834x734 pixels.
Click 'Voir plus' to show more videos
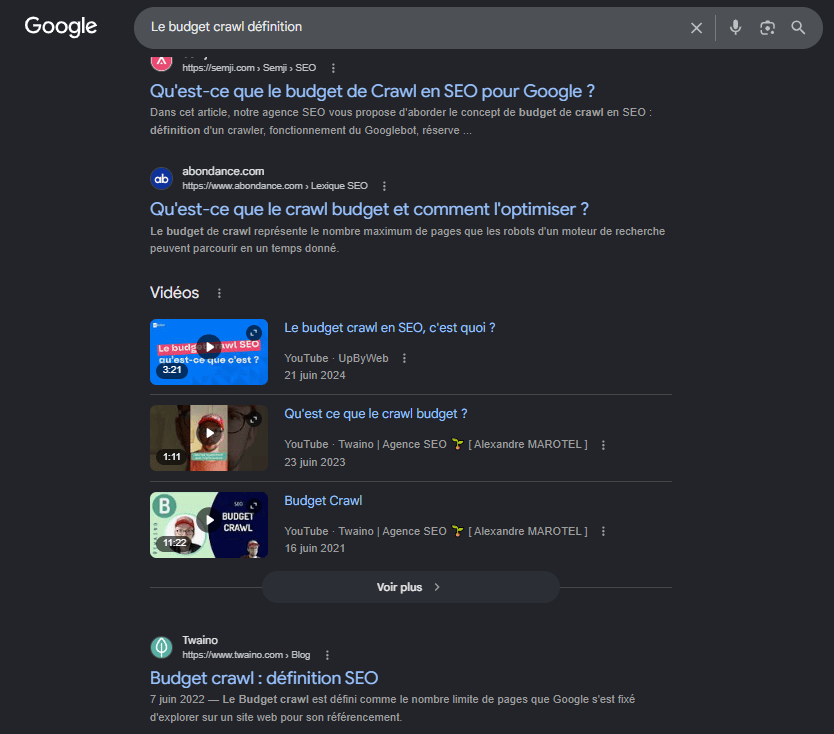[x=410, y=587]
